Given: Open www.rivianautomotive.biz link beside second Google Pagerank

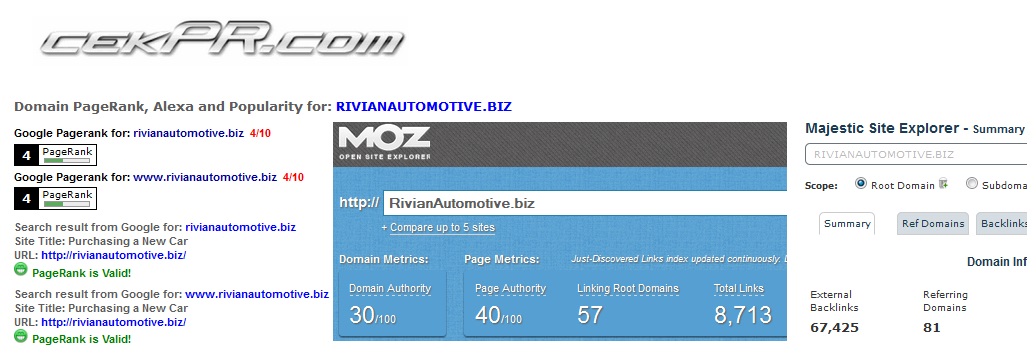Looking at the screenshot, I should pos(205,177).
